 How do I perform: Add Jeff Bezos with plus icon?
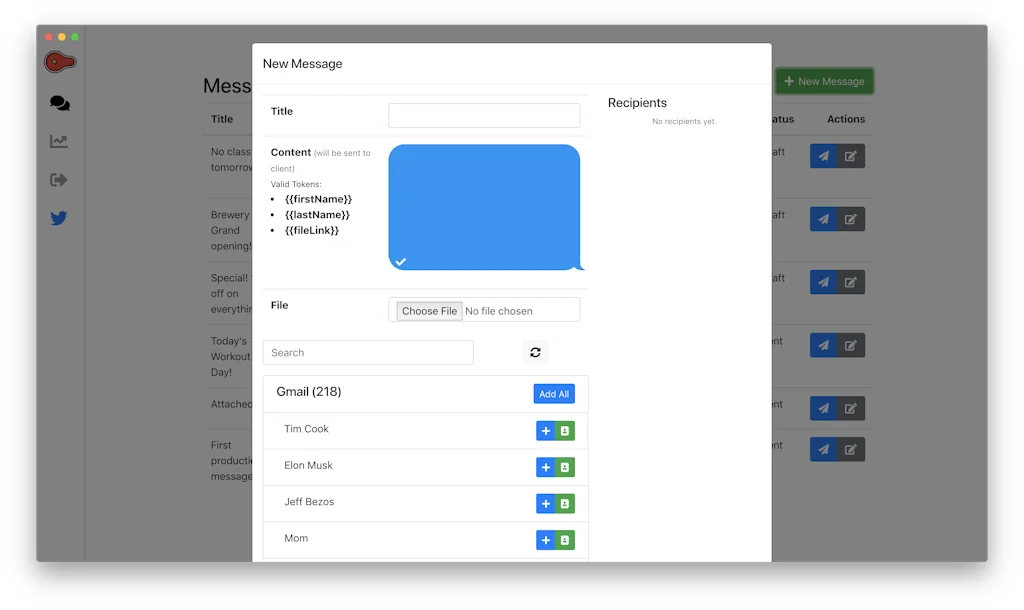click(545, 504)
